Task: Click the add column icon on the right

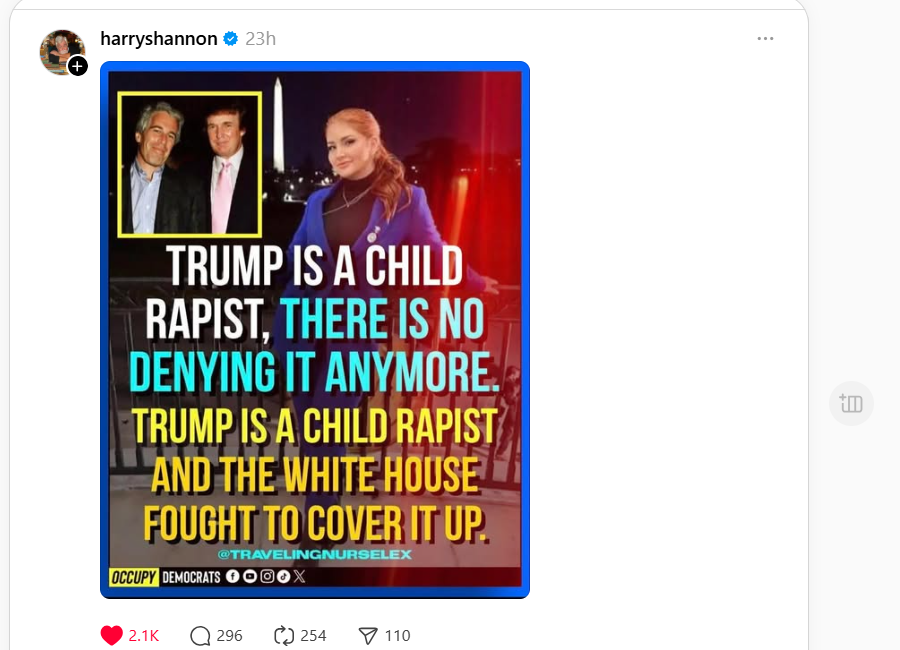Action: (851, 404)
